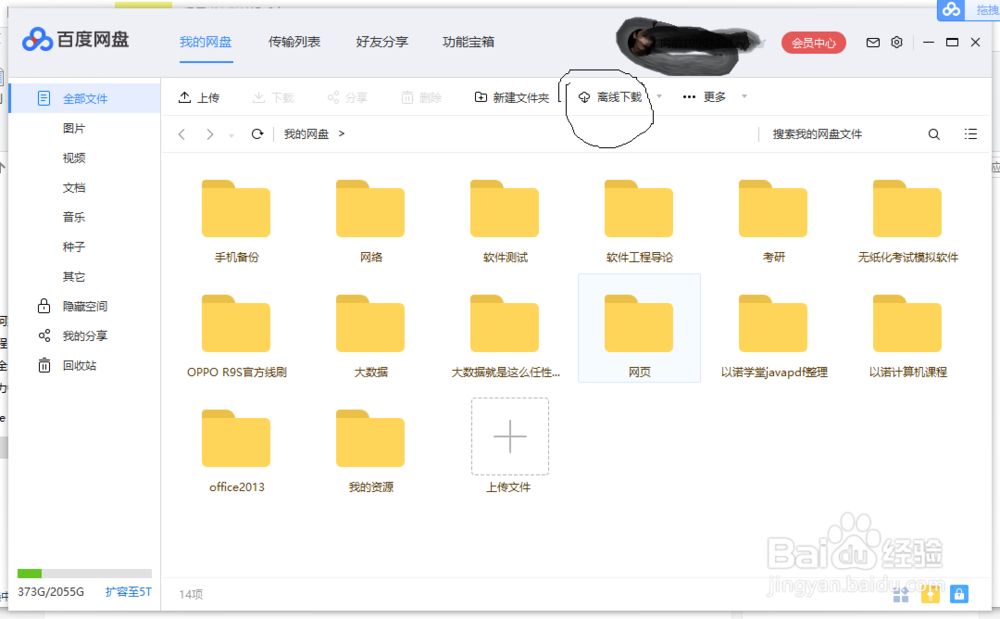This screenshot has height=619, width=1000.
Task: Click the blue lock icon bottom right
Action: pos(959,594)
